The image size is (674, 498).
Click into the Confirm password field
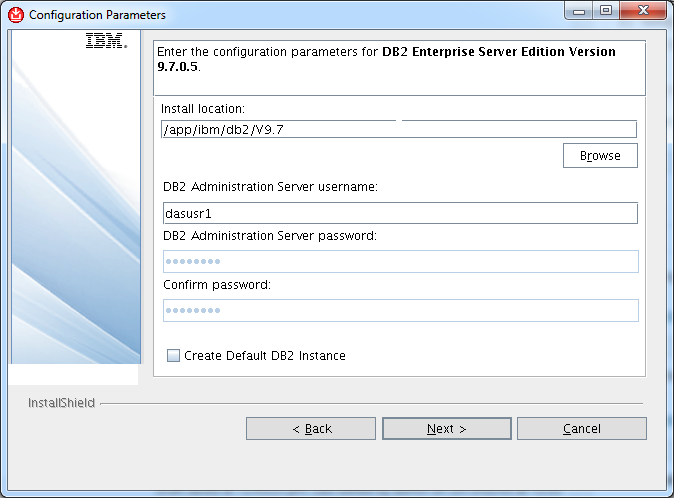[x=401, y=310]
